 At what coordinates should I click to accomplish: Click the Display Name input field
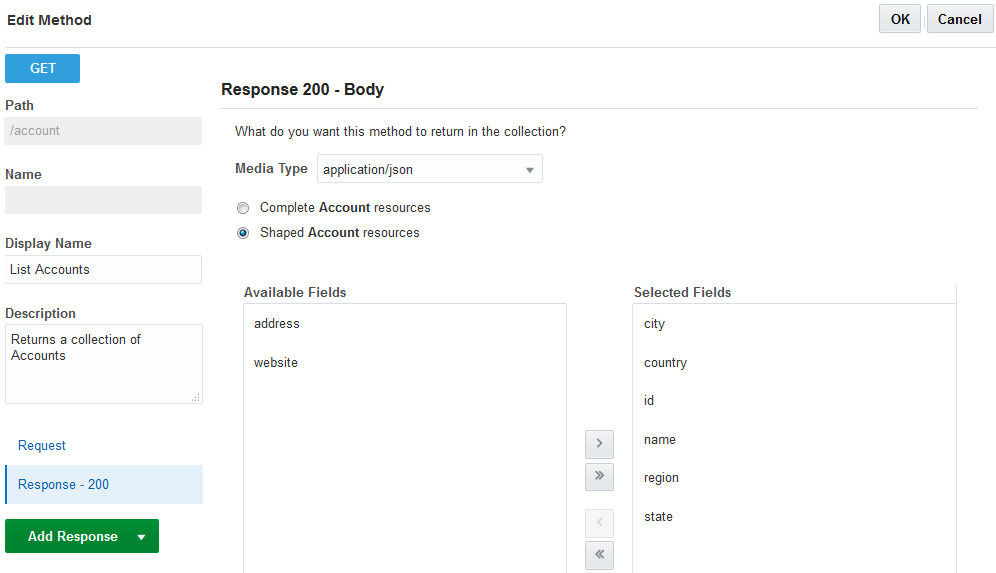tap(103, 270)
